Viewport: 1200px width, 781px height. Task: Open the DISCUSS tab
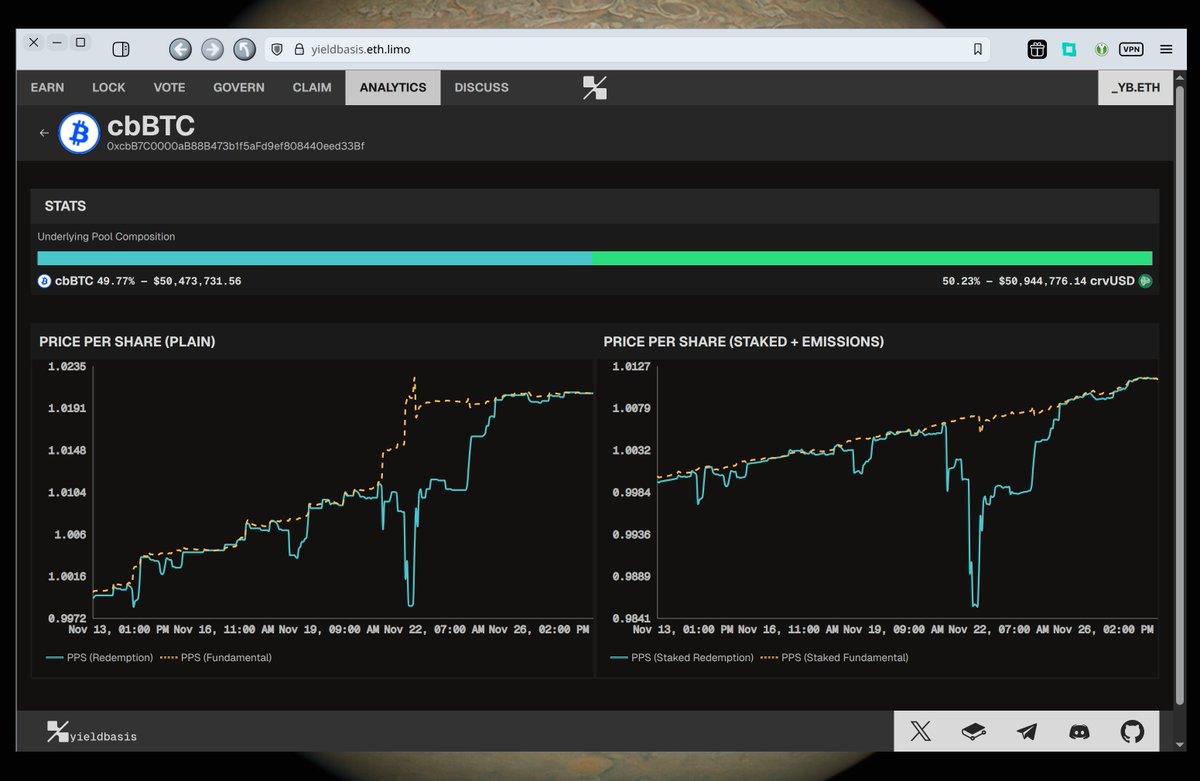[x=481, y=88]
